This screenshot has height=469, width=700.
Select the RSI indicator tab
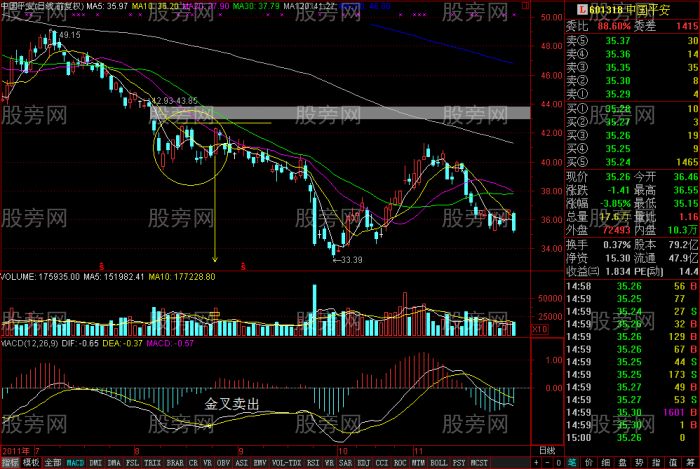pyautogui.click(x=313, y=463)
